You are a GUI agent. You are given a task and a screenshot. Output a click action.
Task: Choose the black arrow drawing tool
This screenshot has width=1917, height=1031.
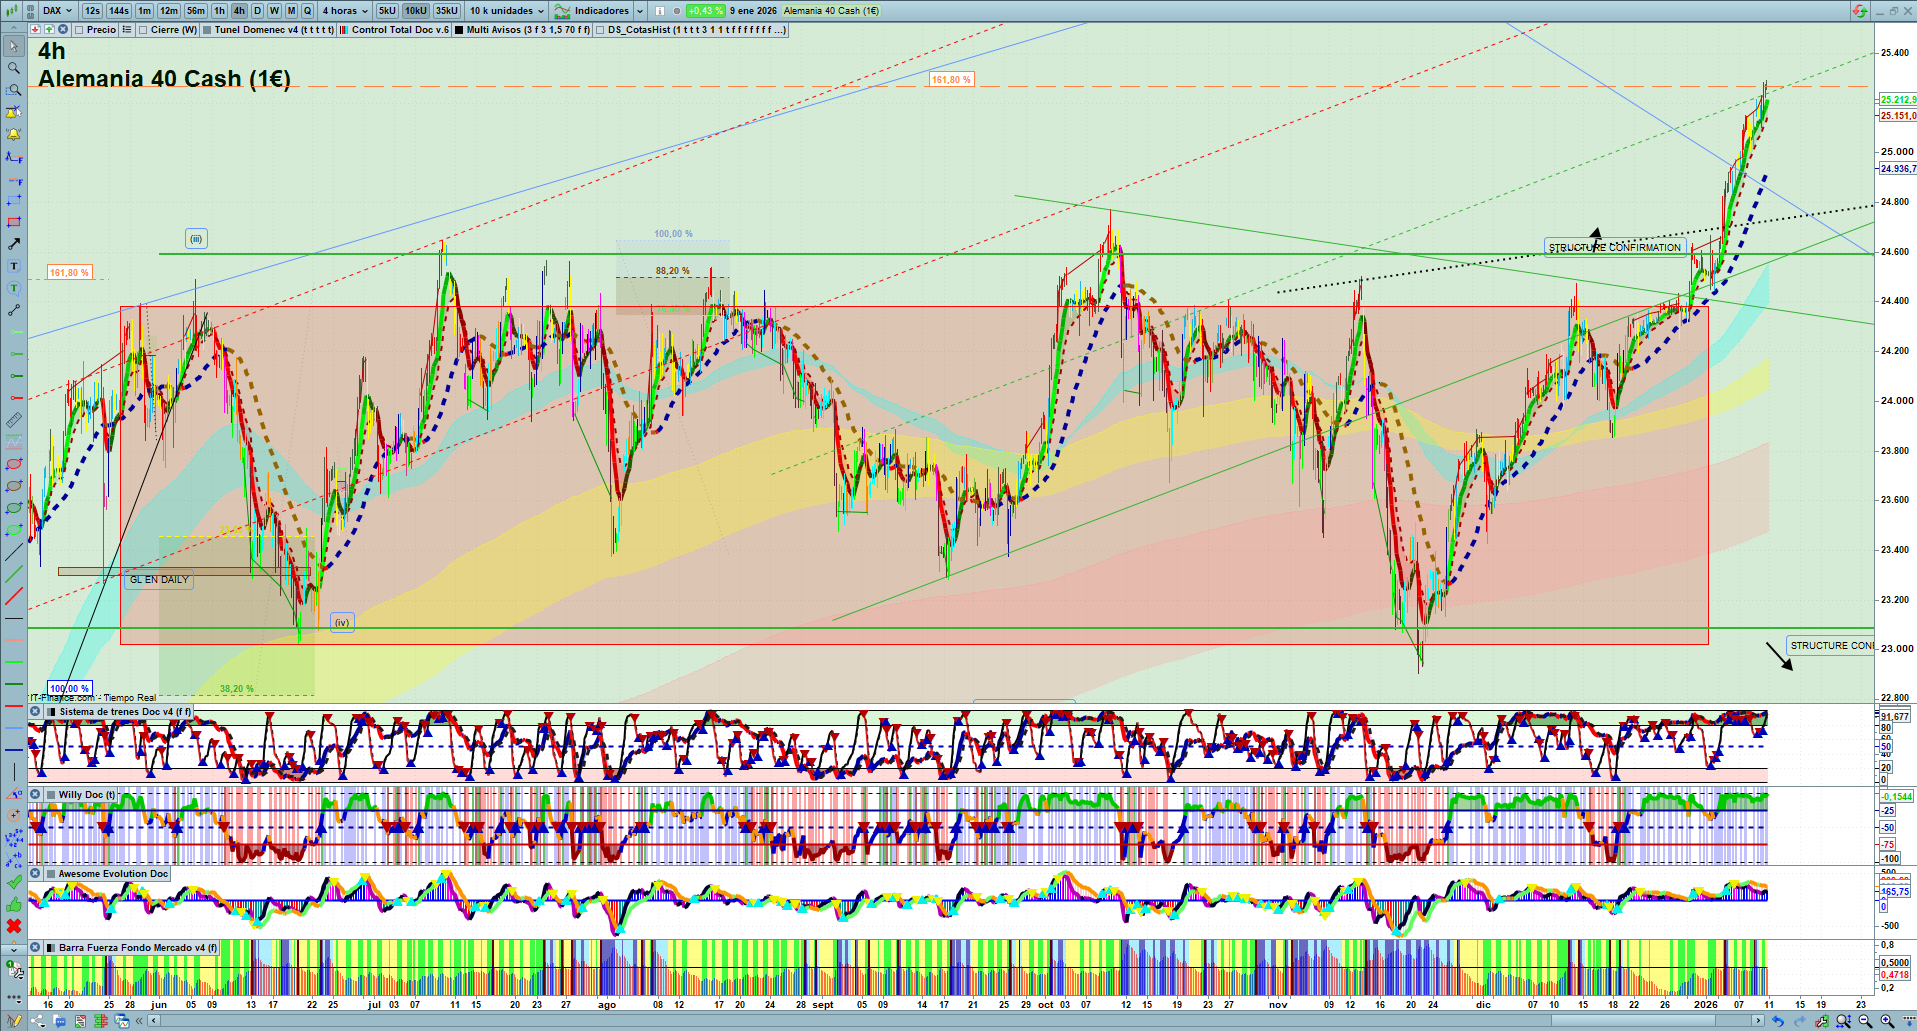(14, 244)
